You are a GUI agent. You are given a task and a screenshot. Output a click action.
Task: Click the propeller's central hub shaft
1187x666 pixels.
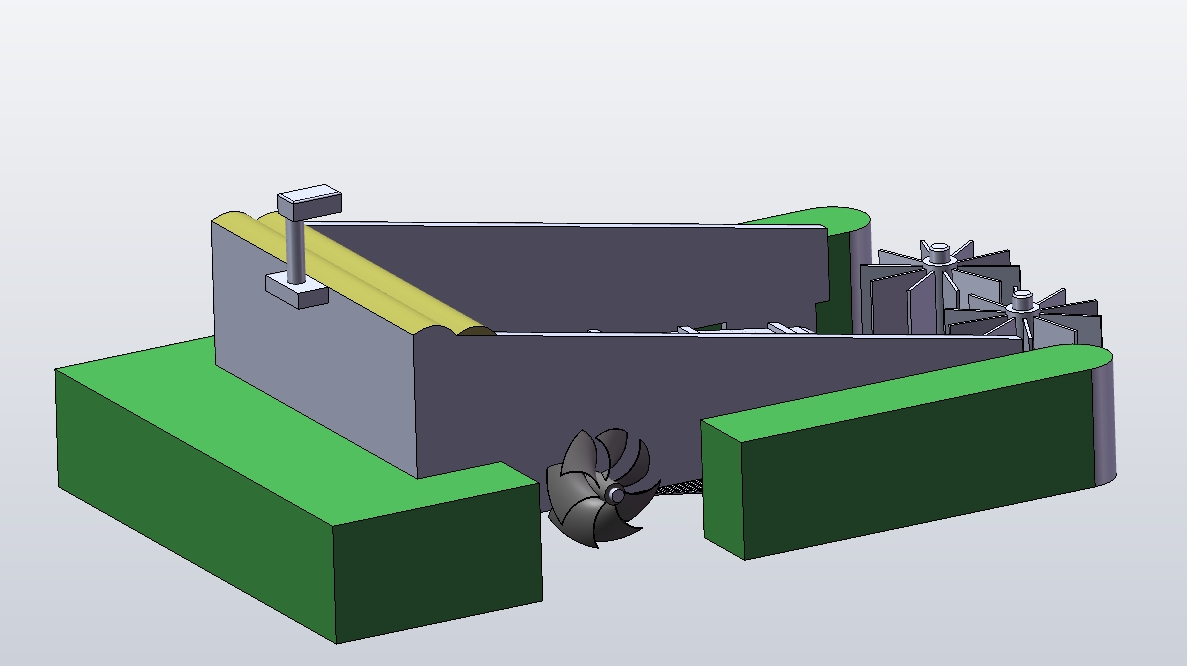click(x=615, y=496)
